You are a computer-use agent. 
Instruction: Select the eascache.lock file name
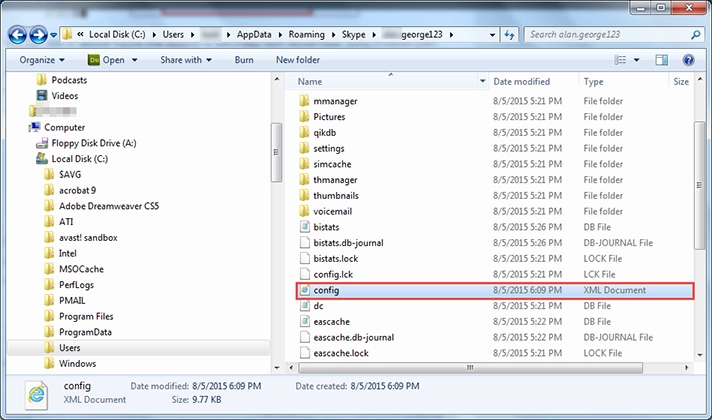tap(341, 353)
